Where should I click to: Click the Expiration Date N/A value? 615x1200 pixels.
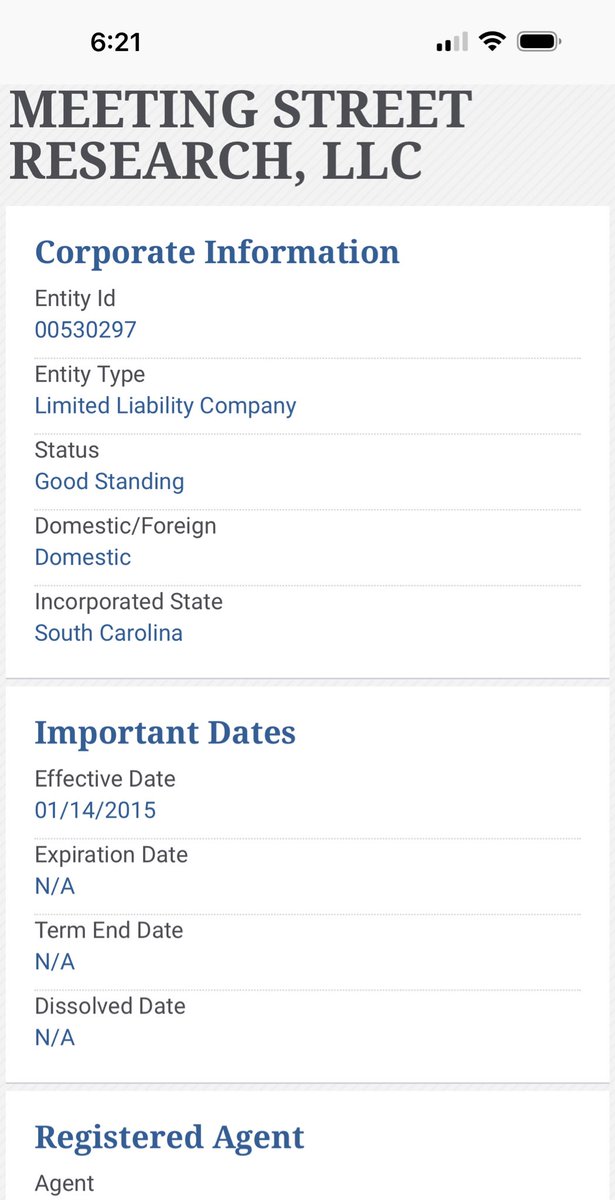pos(55,886)
